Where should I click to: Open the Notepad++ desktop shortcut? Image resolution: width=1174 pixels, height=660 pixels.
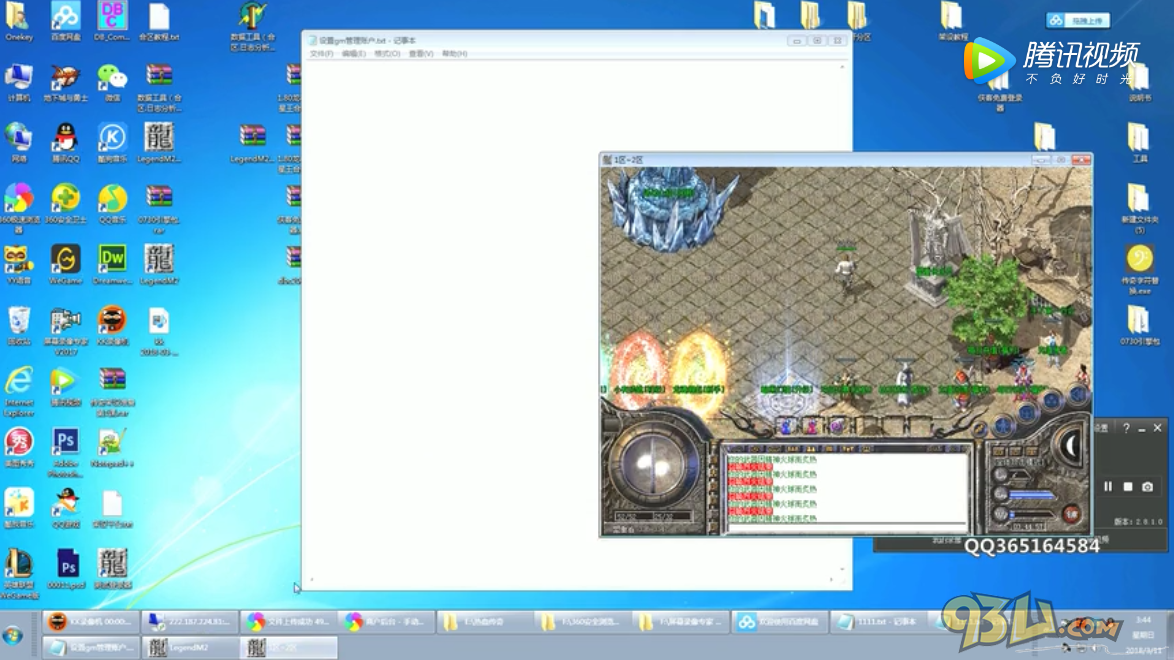click(x=112, y=448)
